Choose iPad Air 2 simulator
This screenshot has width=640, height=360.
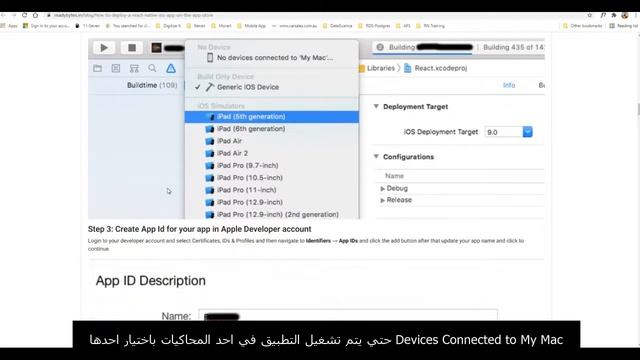click(x=271, y=153)
